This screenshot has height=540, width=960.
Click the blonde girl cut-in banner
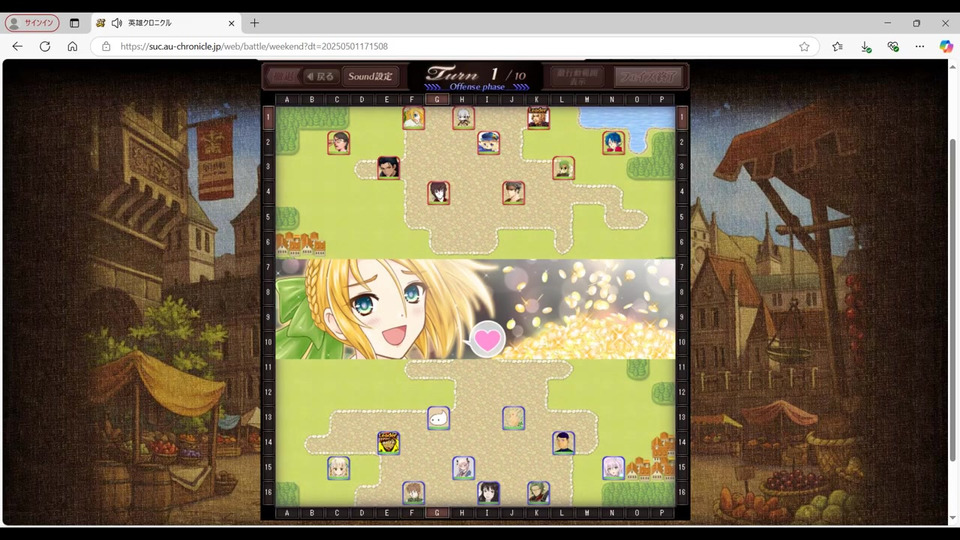475,309
